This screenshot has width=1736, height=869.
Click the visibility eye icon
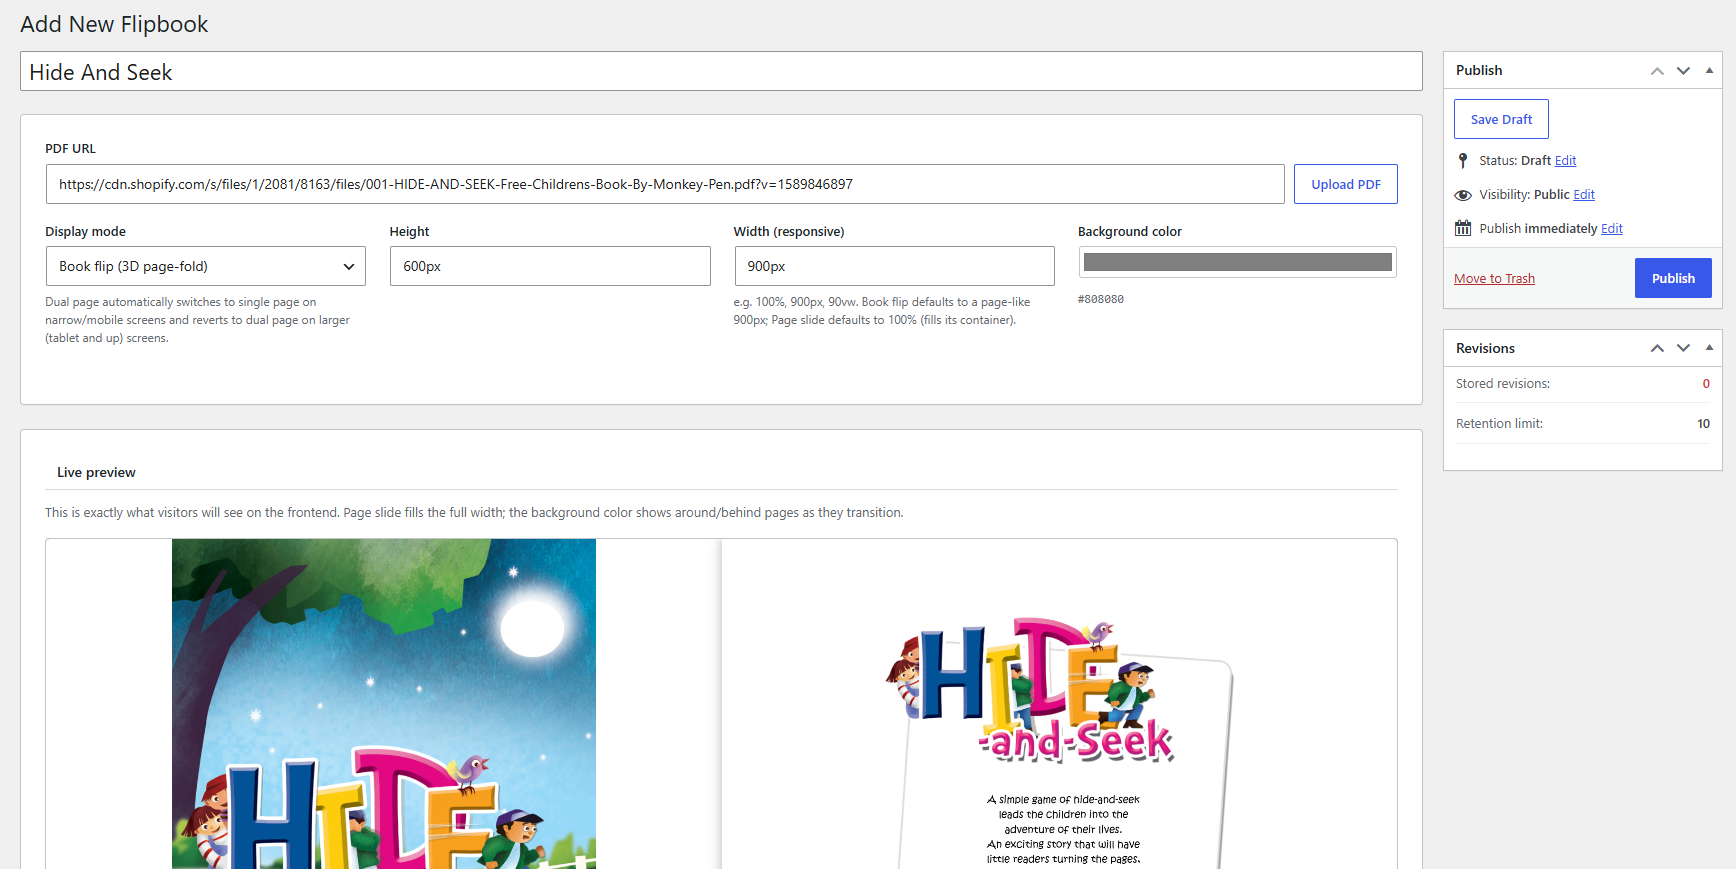[1463, 195]
